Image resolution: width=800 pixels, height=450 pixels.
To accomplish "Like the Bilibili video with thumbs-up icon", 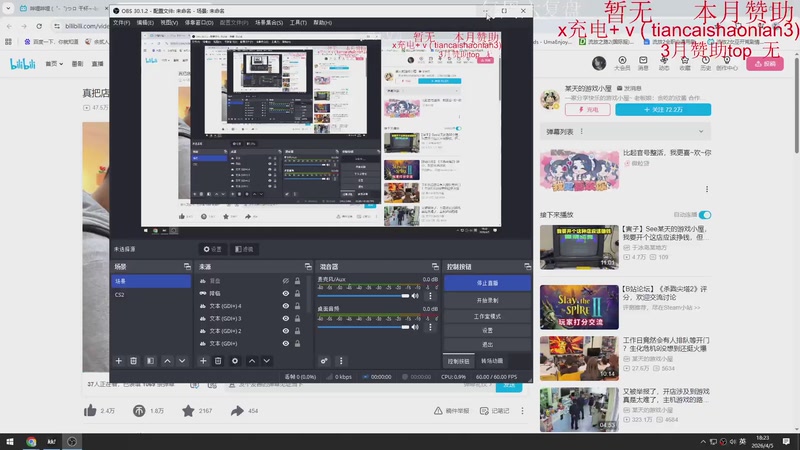I will [90, 410].
